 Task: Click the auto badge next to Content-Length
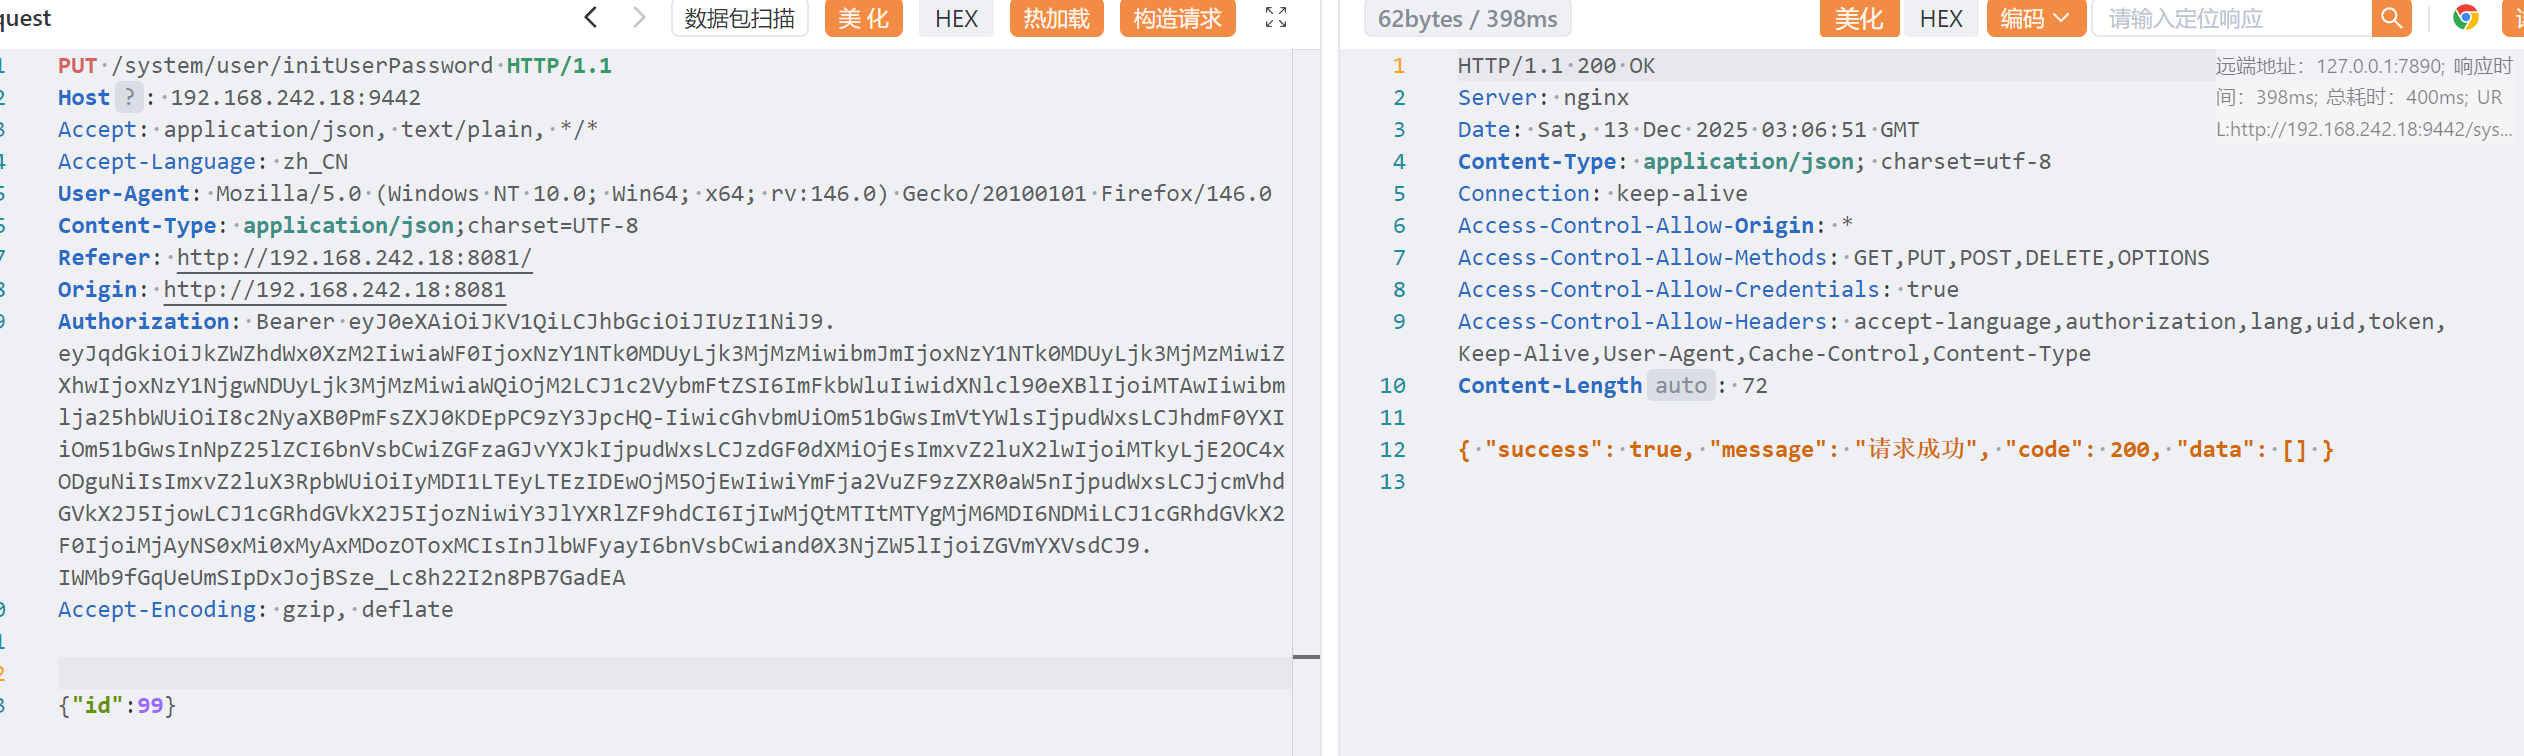tap(1680, 386)
